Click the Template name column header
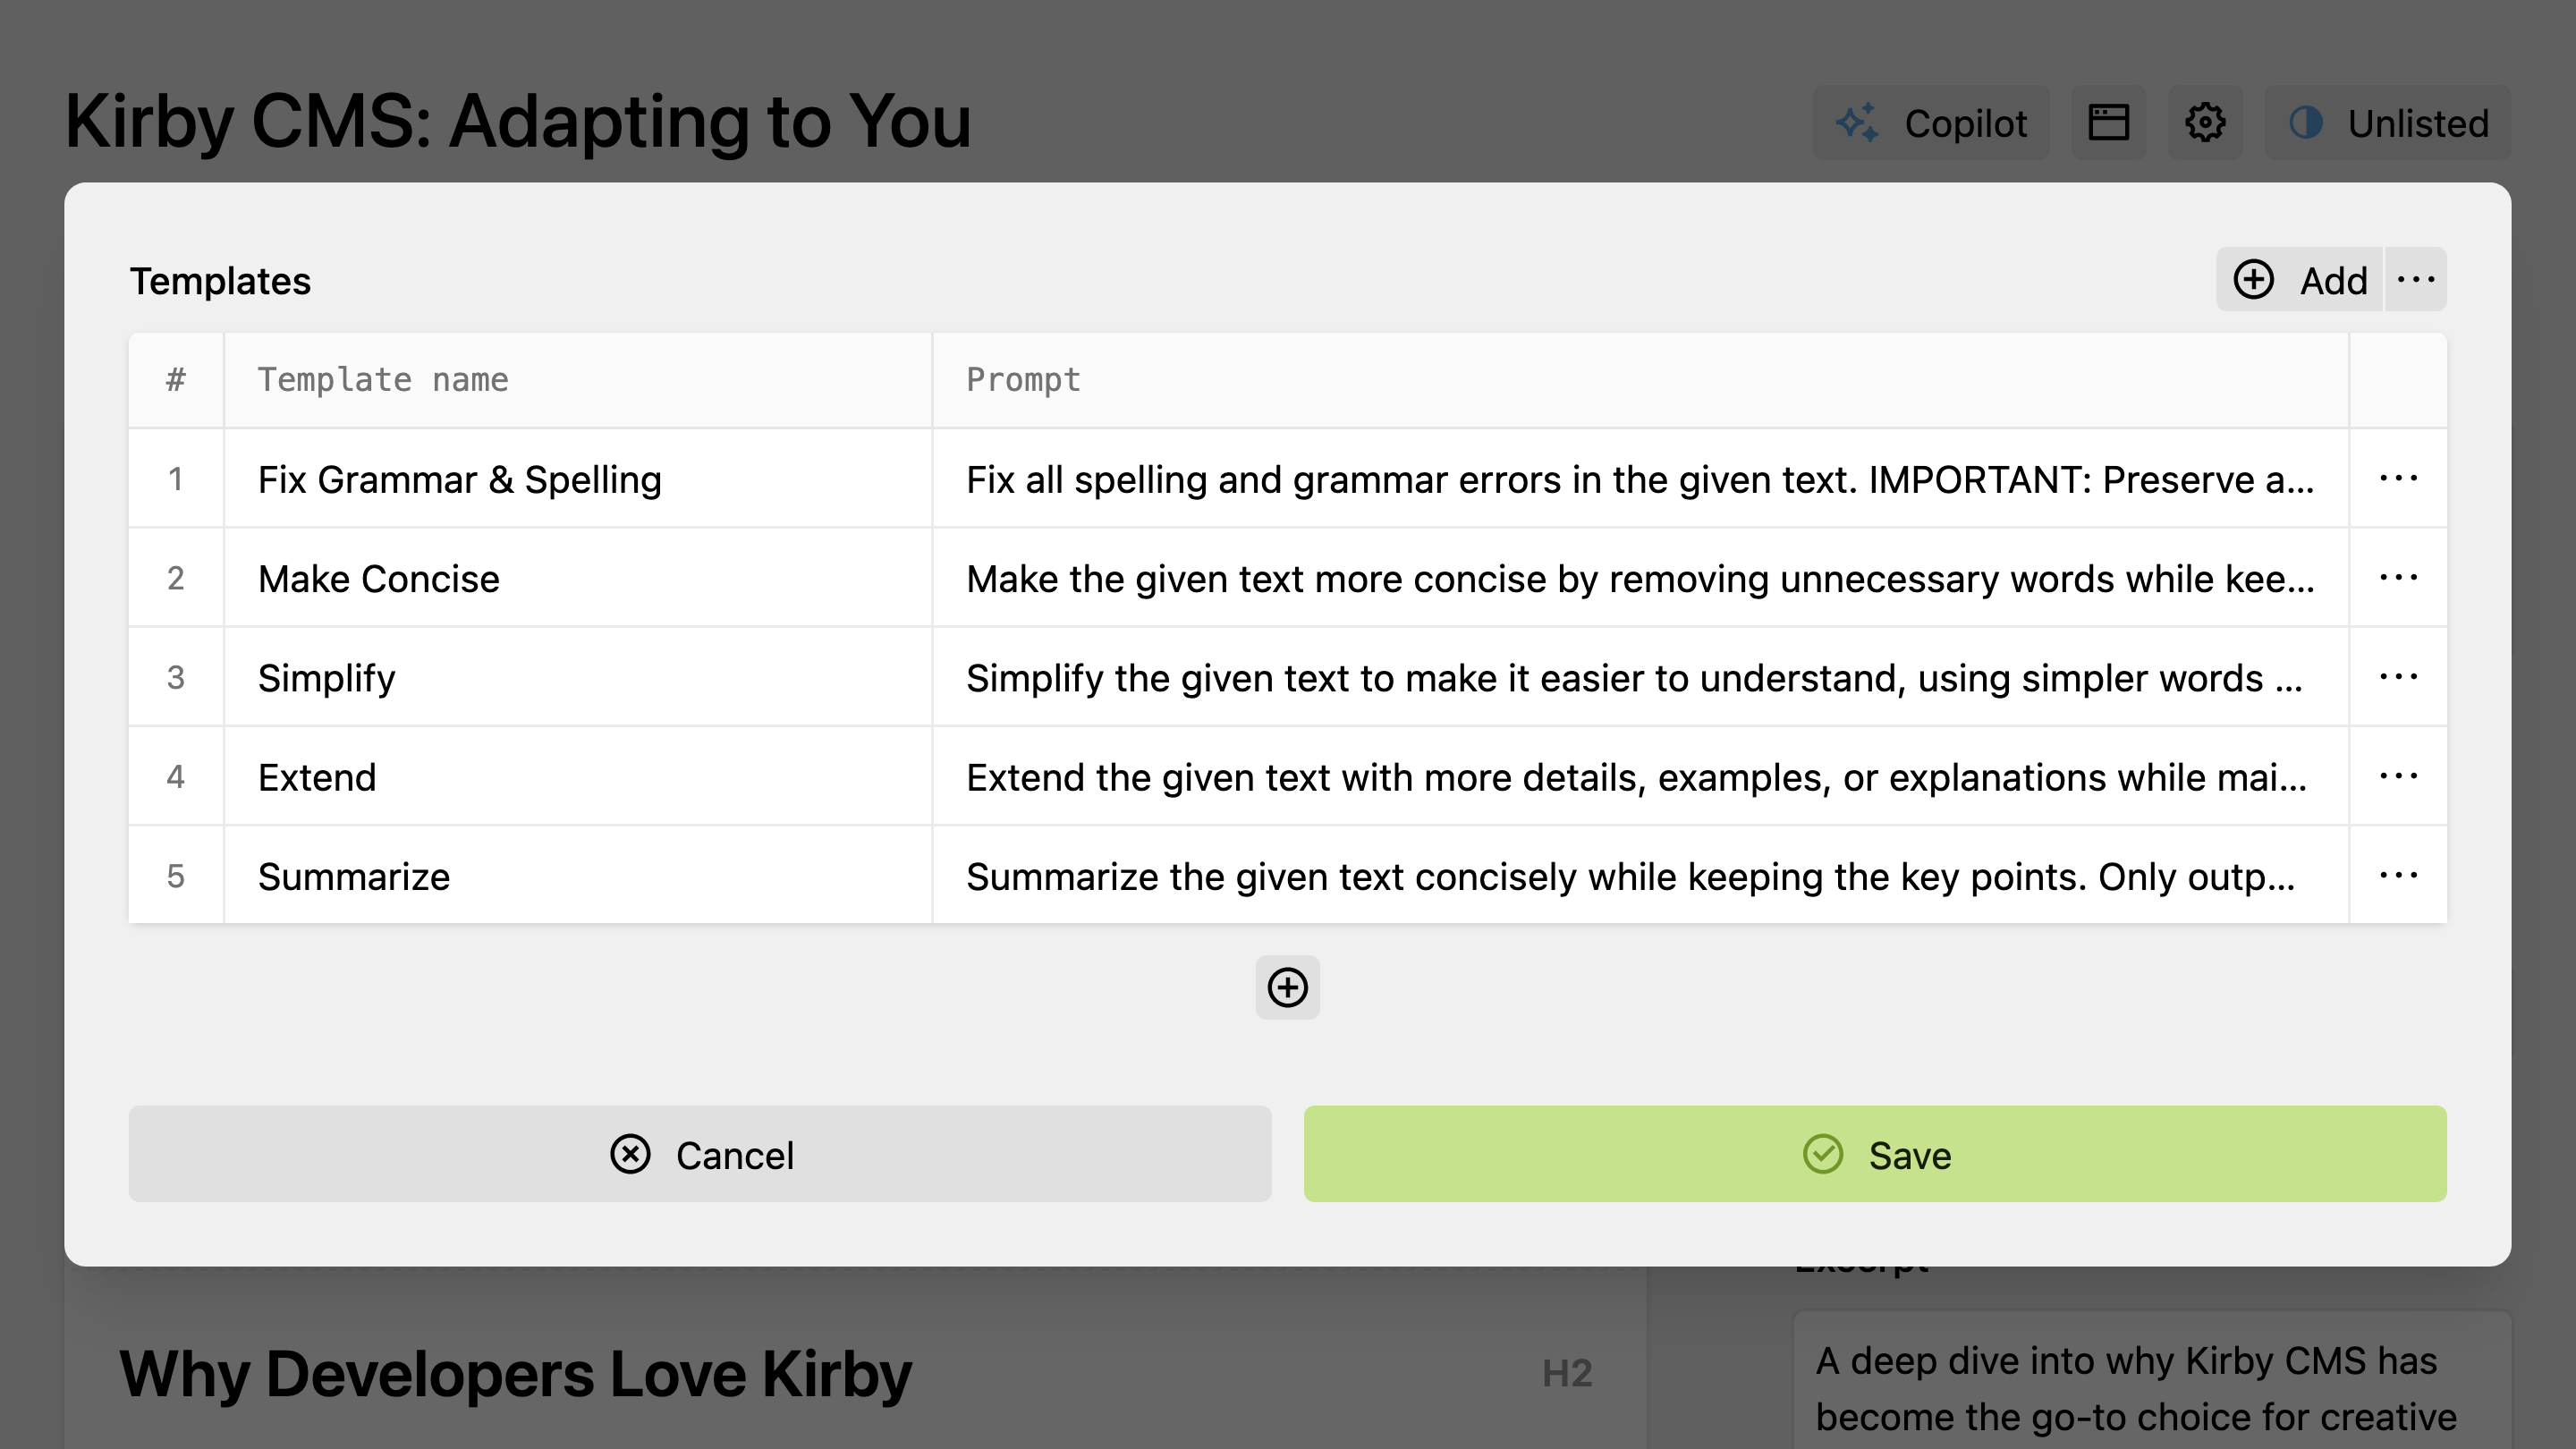Screen dimensions: 2576x1449 point(383,379)
